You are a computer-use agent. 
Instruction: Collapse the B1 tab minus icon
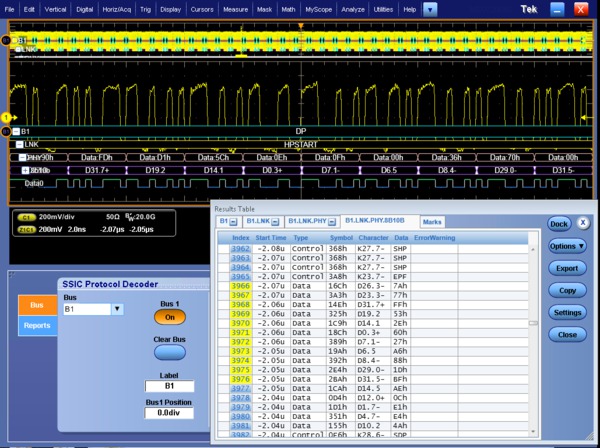(233, 222)
